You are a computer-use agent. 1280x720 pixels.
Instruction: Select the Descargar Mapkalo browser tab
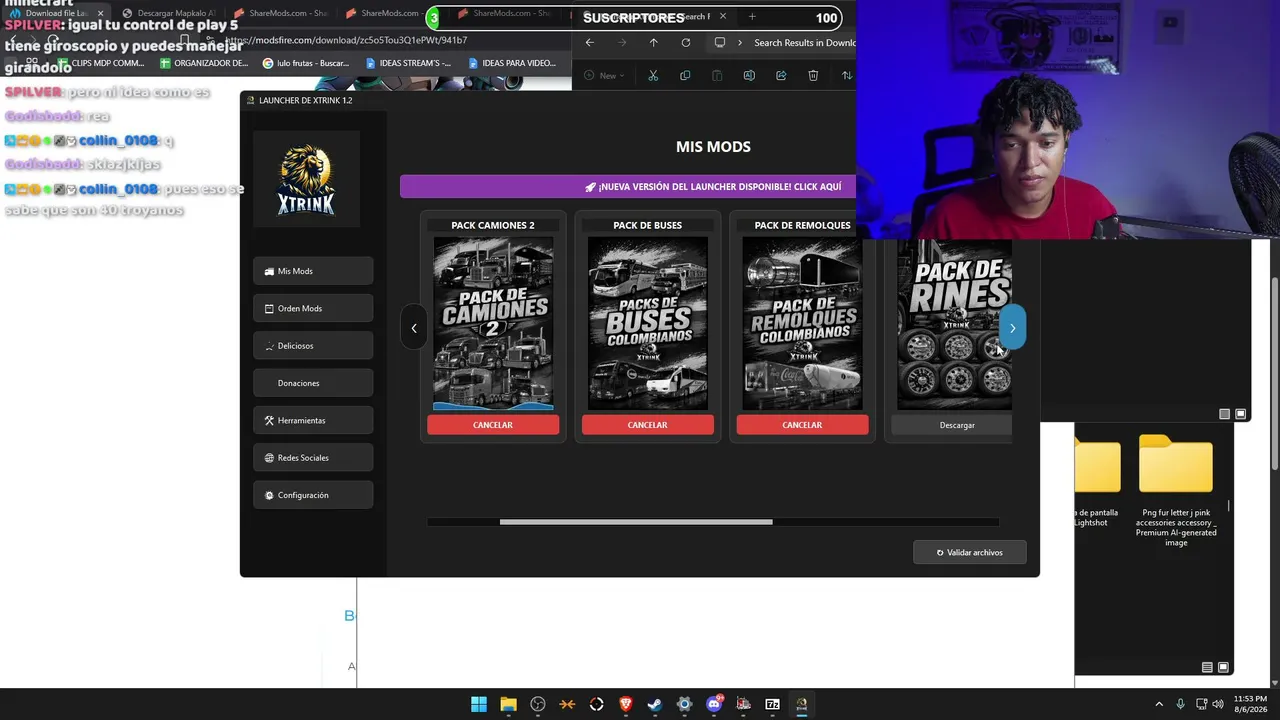pyautogui.click(x=170, y=13)
